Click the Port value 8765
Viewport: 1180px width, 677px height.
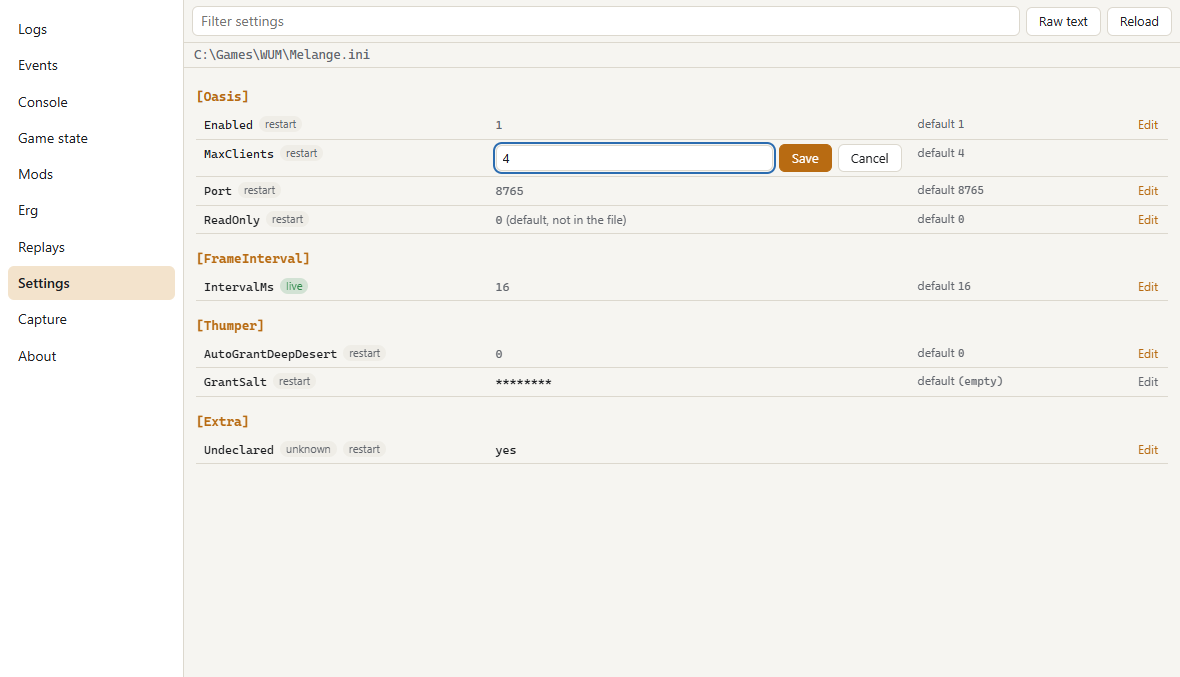[509, 191]
